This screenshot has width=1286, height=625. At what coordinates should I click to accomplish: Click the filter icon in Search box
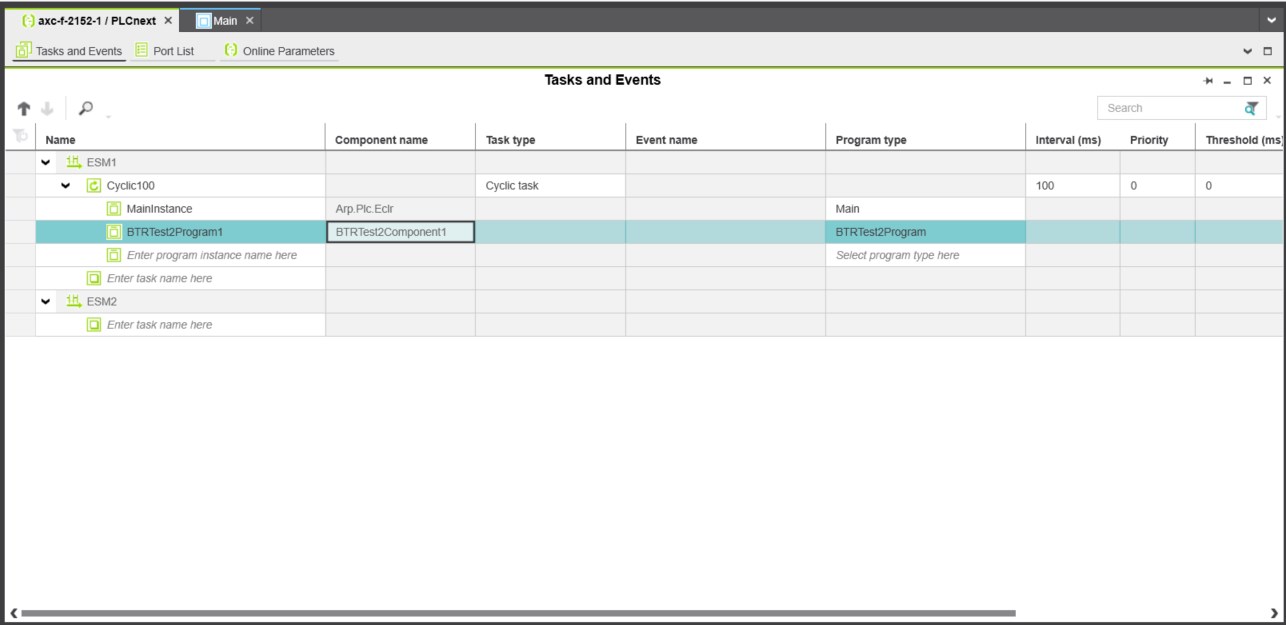click(x=1250, y=108)
